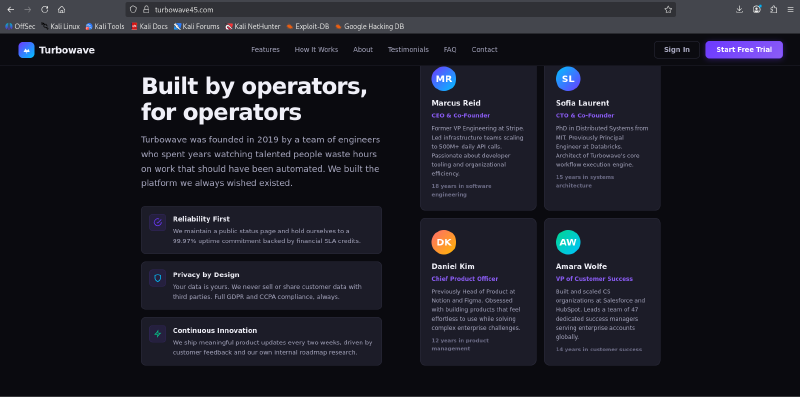Open the OffSec bookmark
The height and width of the screenshot is (397, 800).
pyautogui.click(x=20, y=26)
